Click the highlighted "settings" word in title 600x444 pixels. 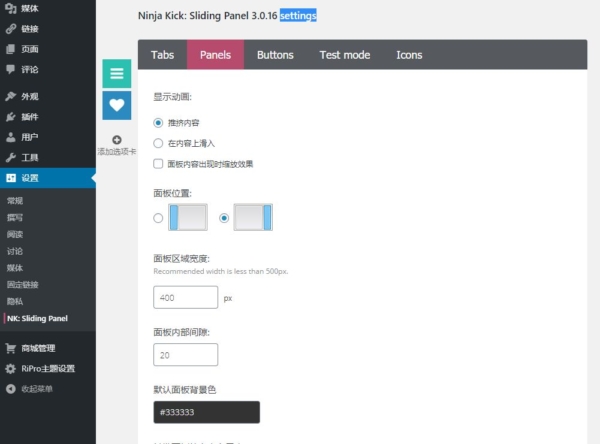pos(298,15)
